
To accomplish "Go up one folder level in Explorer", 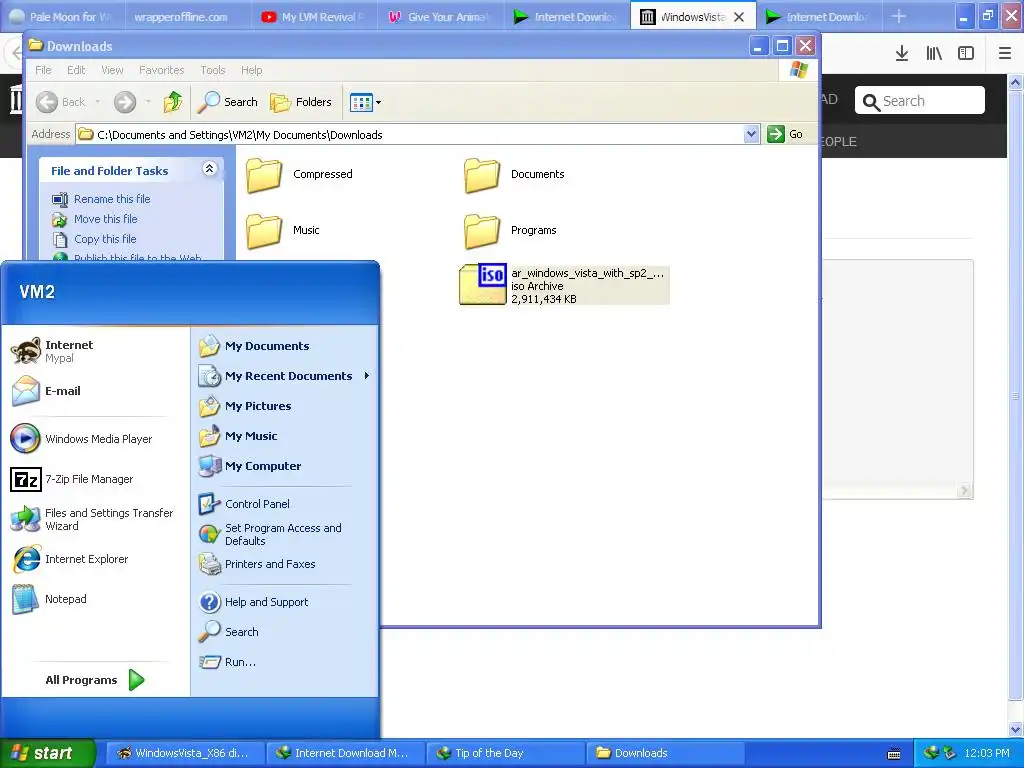I will pos(172,102).
